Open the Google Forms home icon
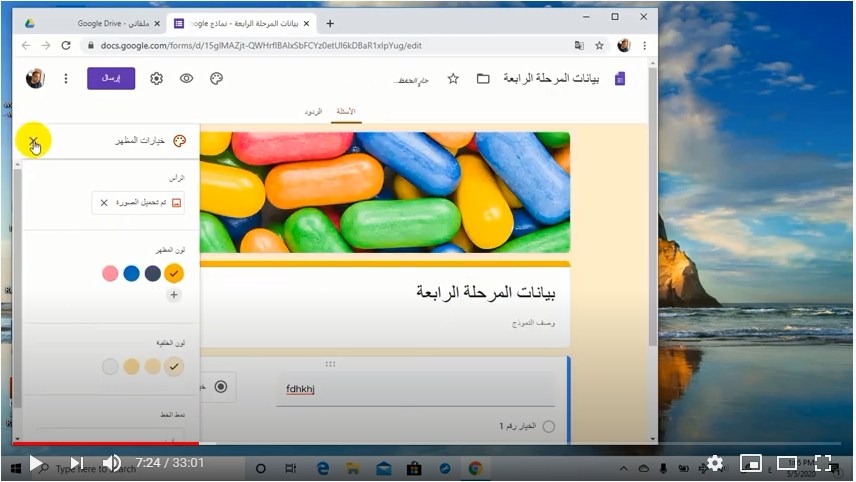Screen dimensions: 856x482 [620, 79]
